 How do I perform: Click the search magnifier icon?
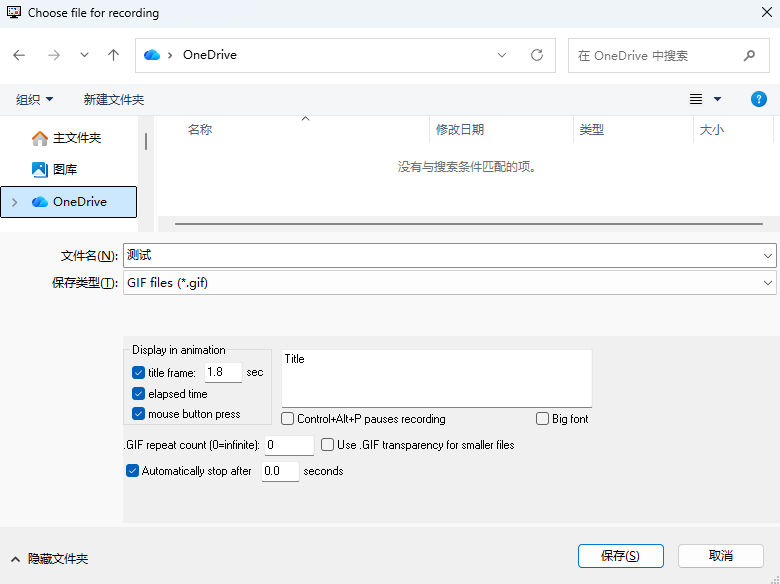[749, 56]
